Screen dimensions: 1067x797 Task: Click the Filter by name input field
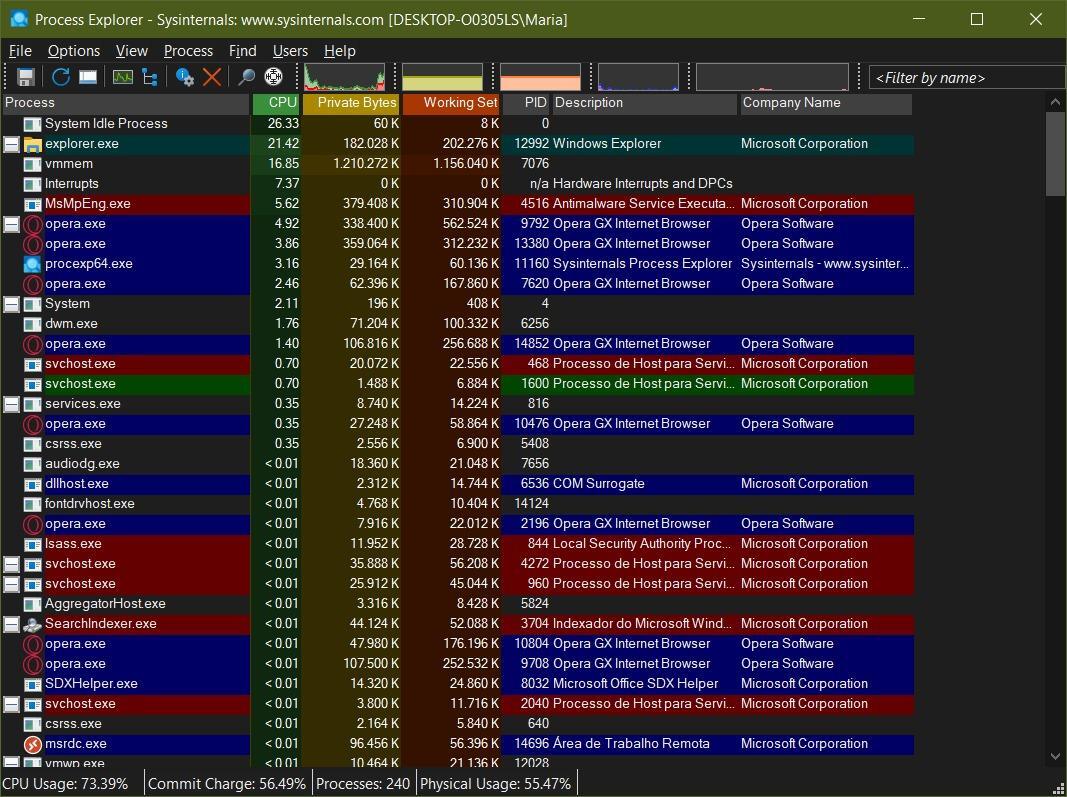click(968, 78)
